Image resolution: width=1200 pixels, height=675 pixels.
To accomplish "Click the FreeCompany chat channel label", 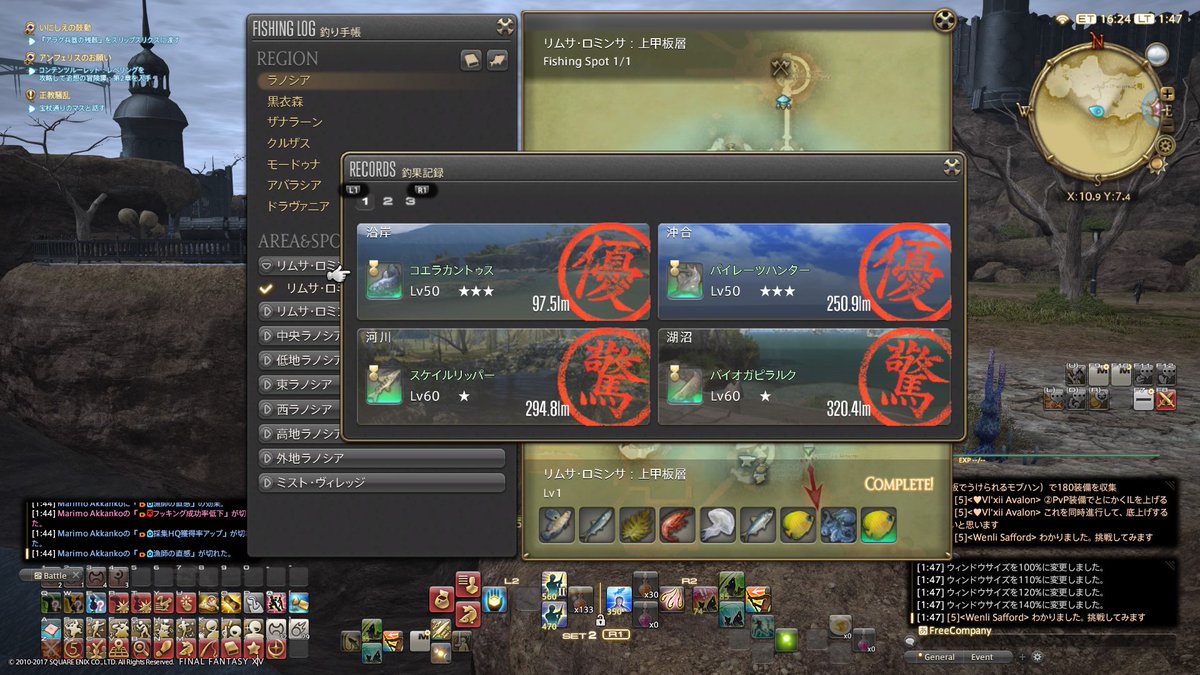I will coord(955,631).
